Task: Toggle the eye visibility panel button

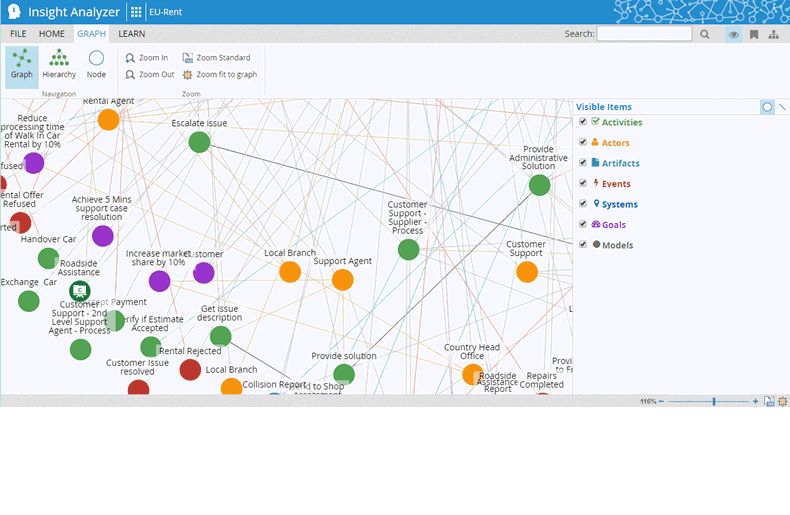Action: (x=734, y=34)
